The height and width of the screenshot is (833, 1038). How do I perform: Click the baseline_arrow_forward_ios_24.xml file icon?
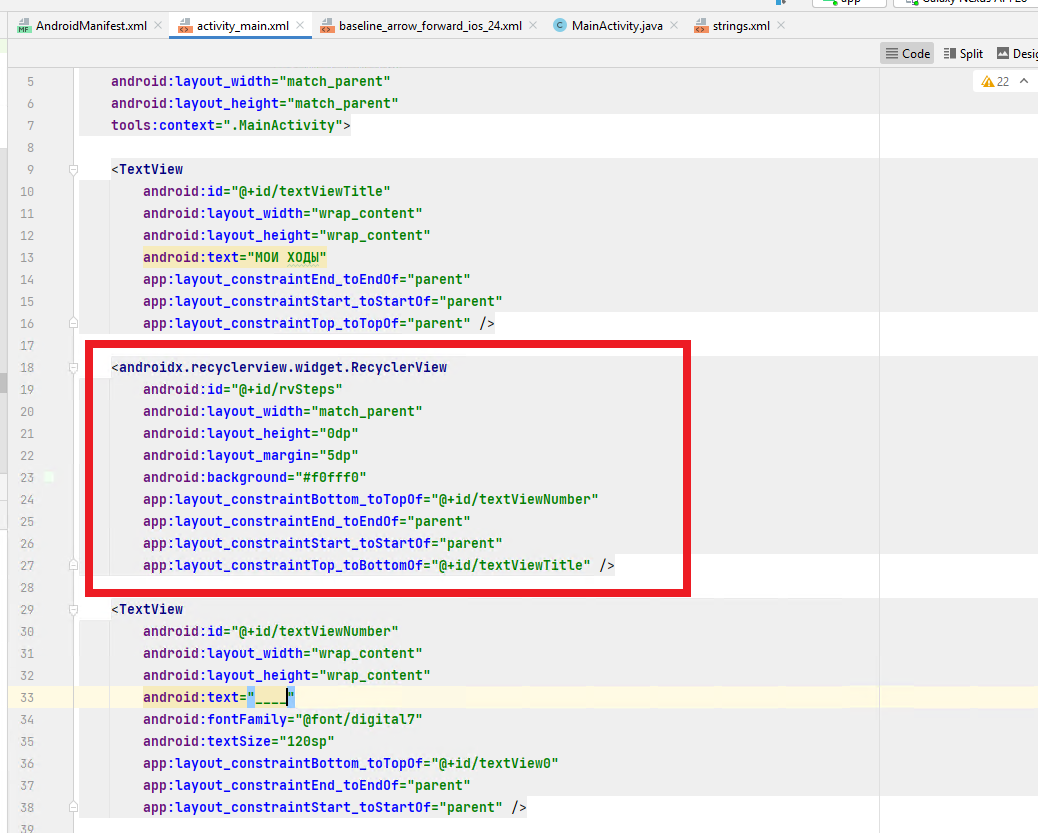pos(327,26)
